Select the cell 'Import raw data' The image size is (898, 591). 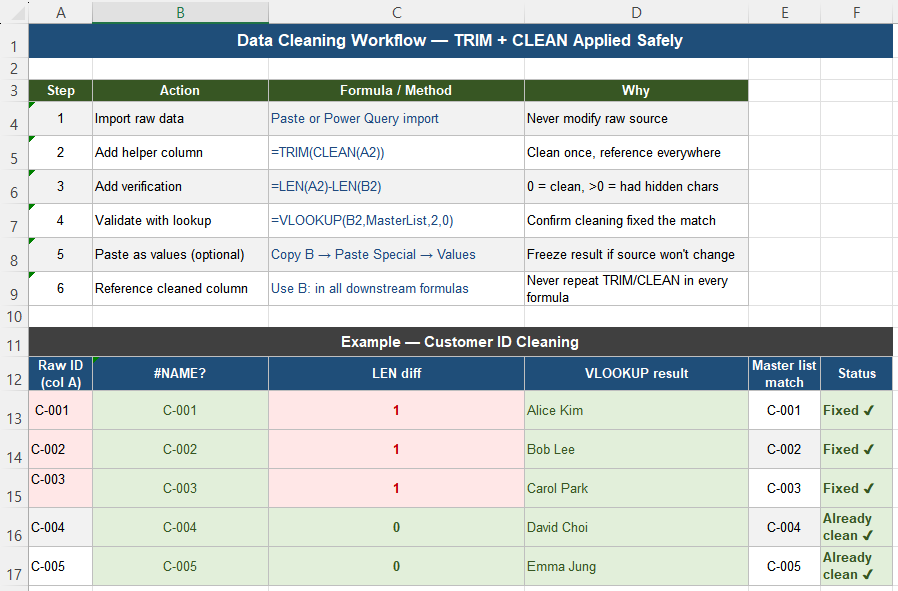pyautogui.click(x=180, y=119)
